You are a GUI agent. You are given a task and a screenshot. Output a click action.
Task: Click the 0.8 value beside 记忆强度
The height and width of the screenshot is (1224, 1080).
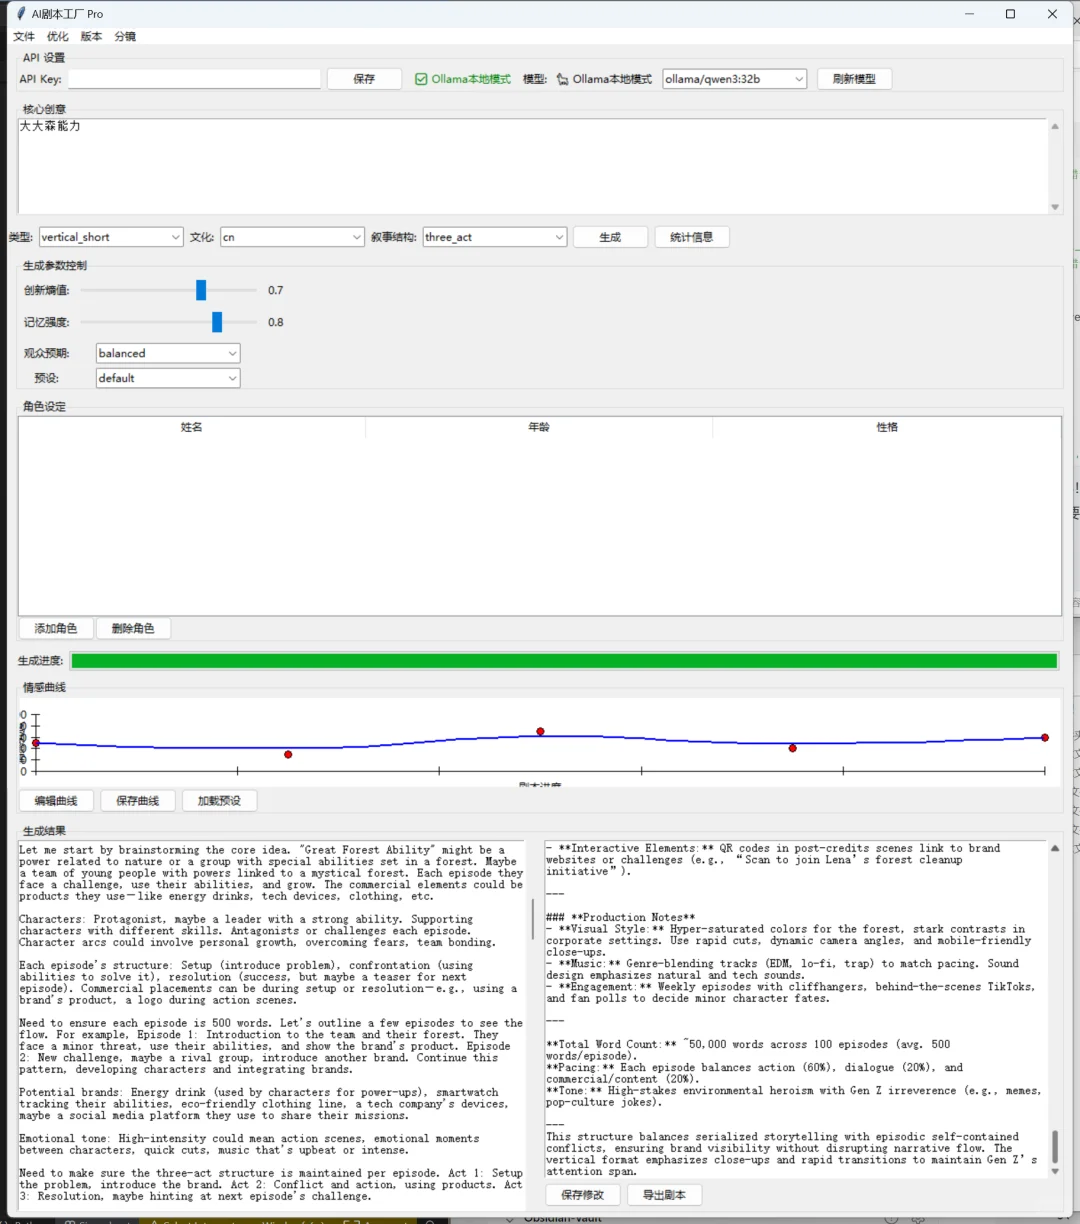276,322
